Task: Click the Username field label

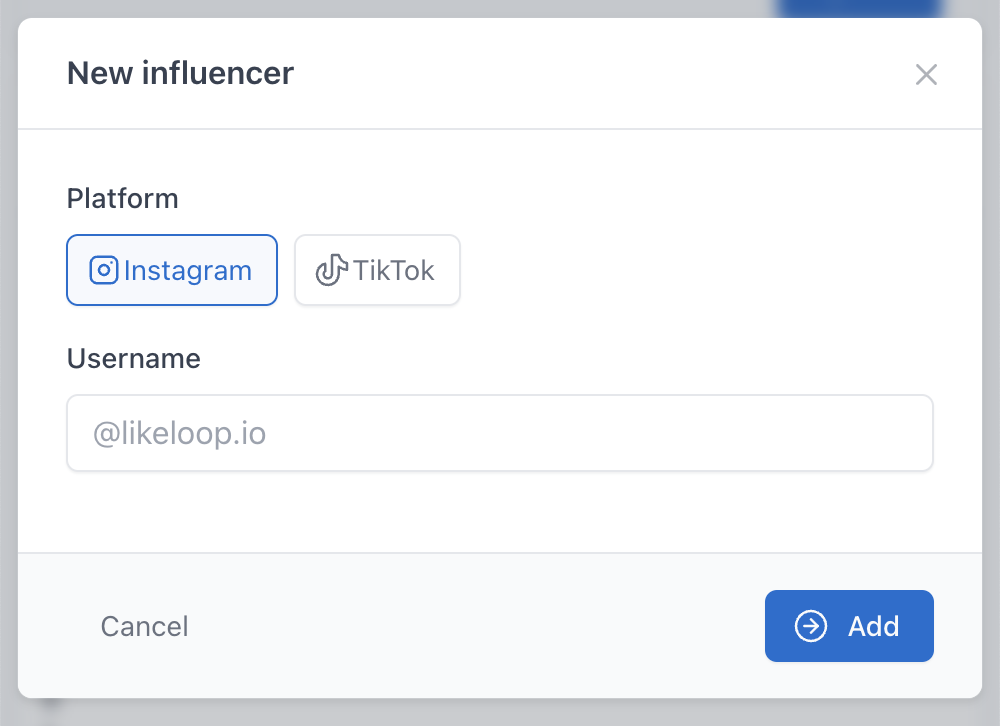Action: [x=134, y=359]
